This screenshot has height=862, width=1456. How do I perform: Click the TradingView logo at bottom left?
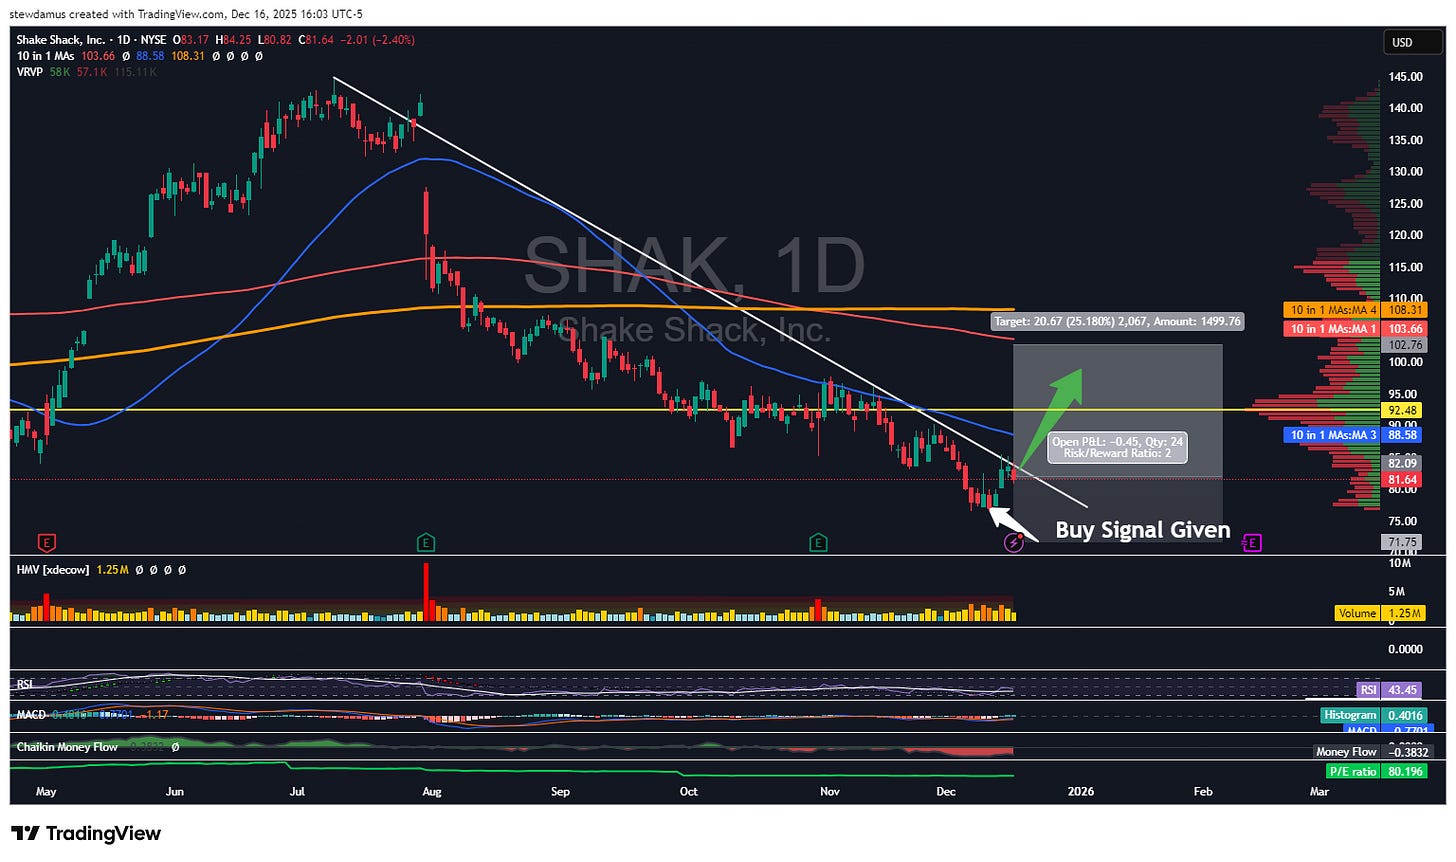click(86, 833)
